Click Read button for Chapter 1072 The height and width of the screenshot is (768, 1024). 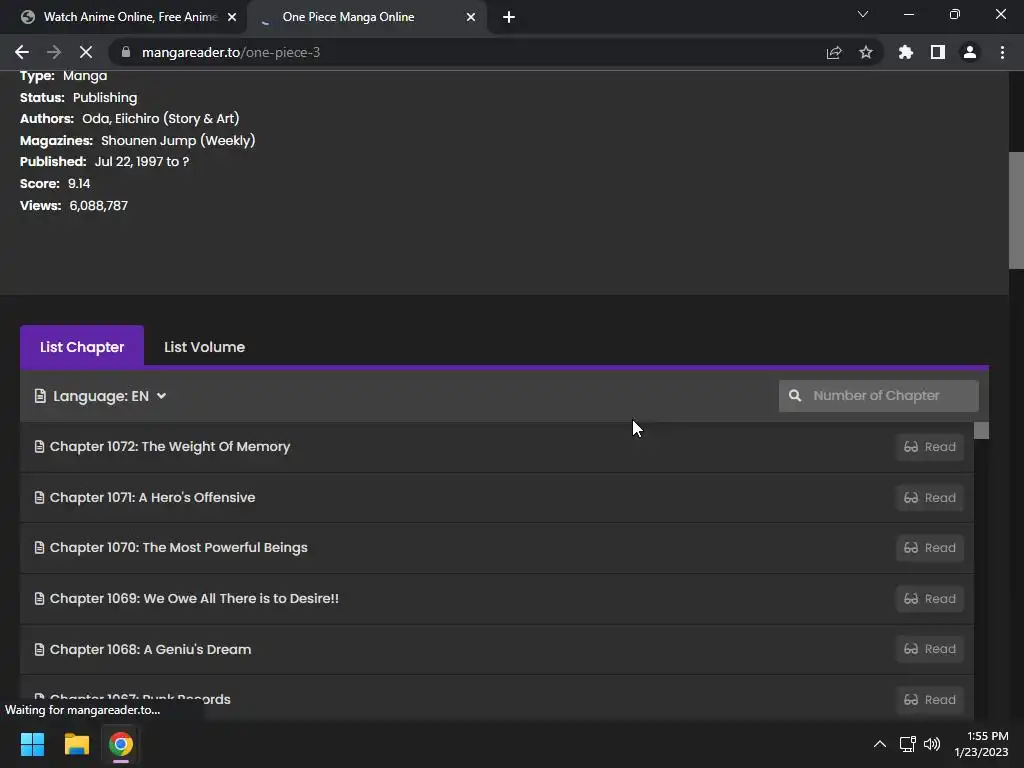tap(930, 447)
